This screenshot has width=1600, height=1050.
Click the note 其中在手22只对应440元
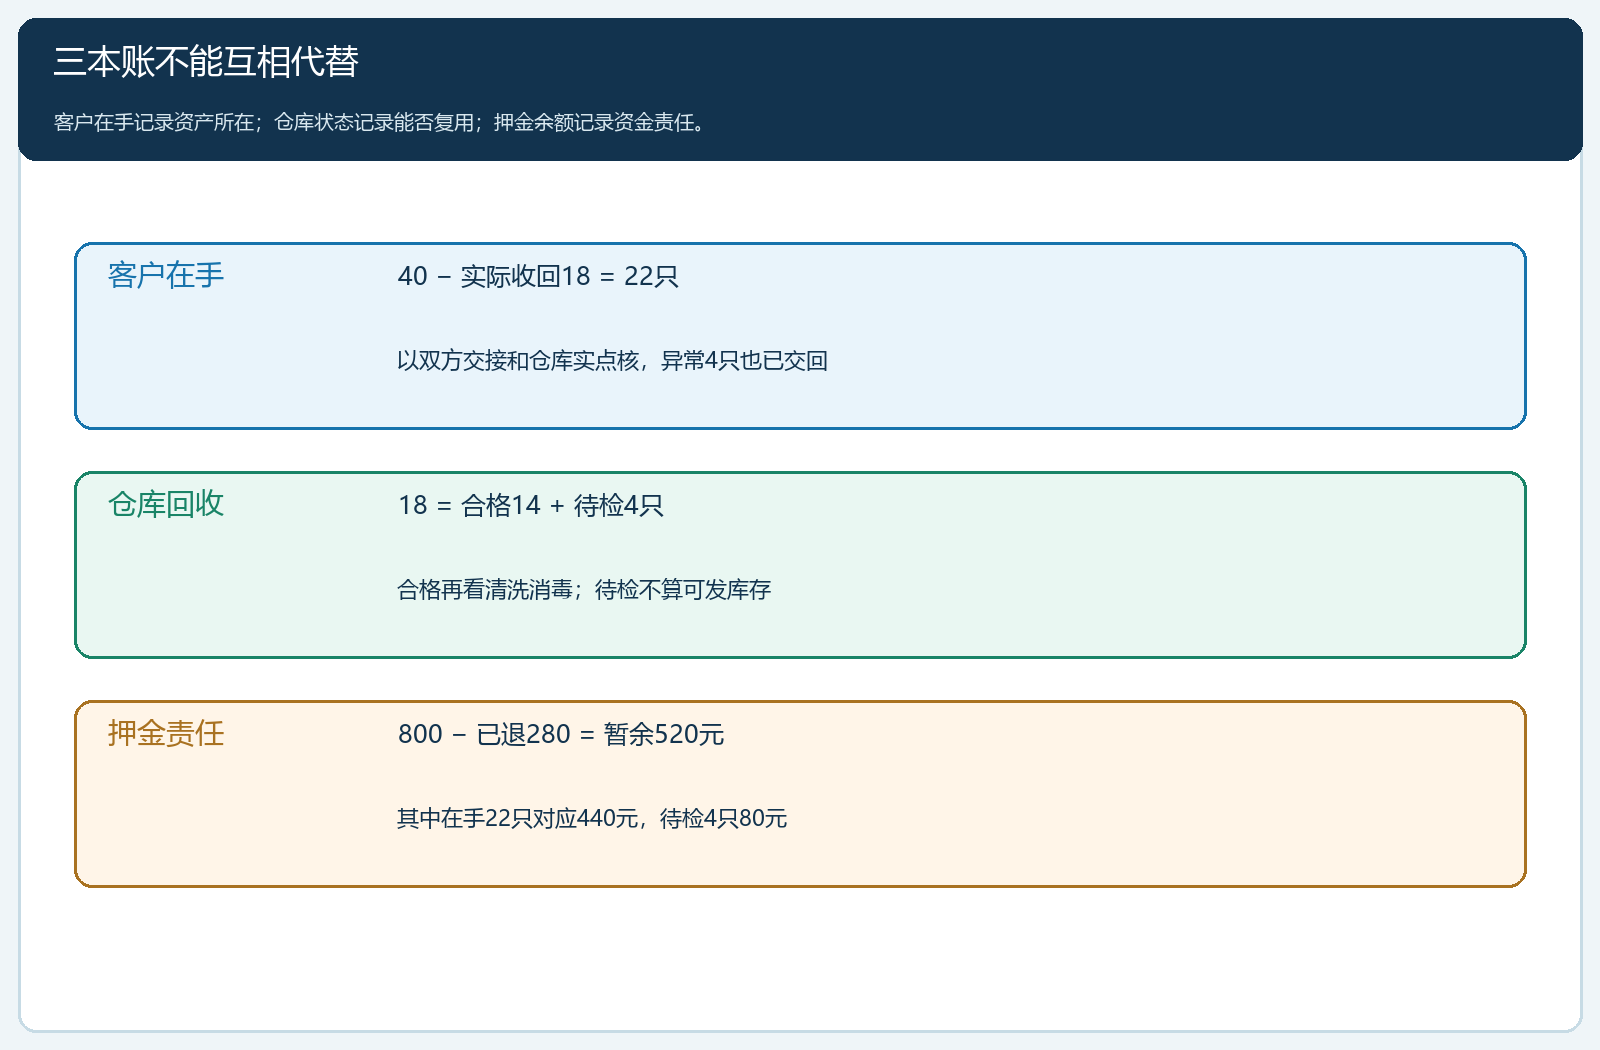click(592, 819)
